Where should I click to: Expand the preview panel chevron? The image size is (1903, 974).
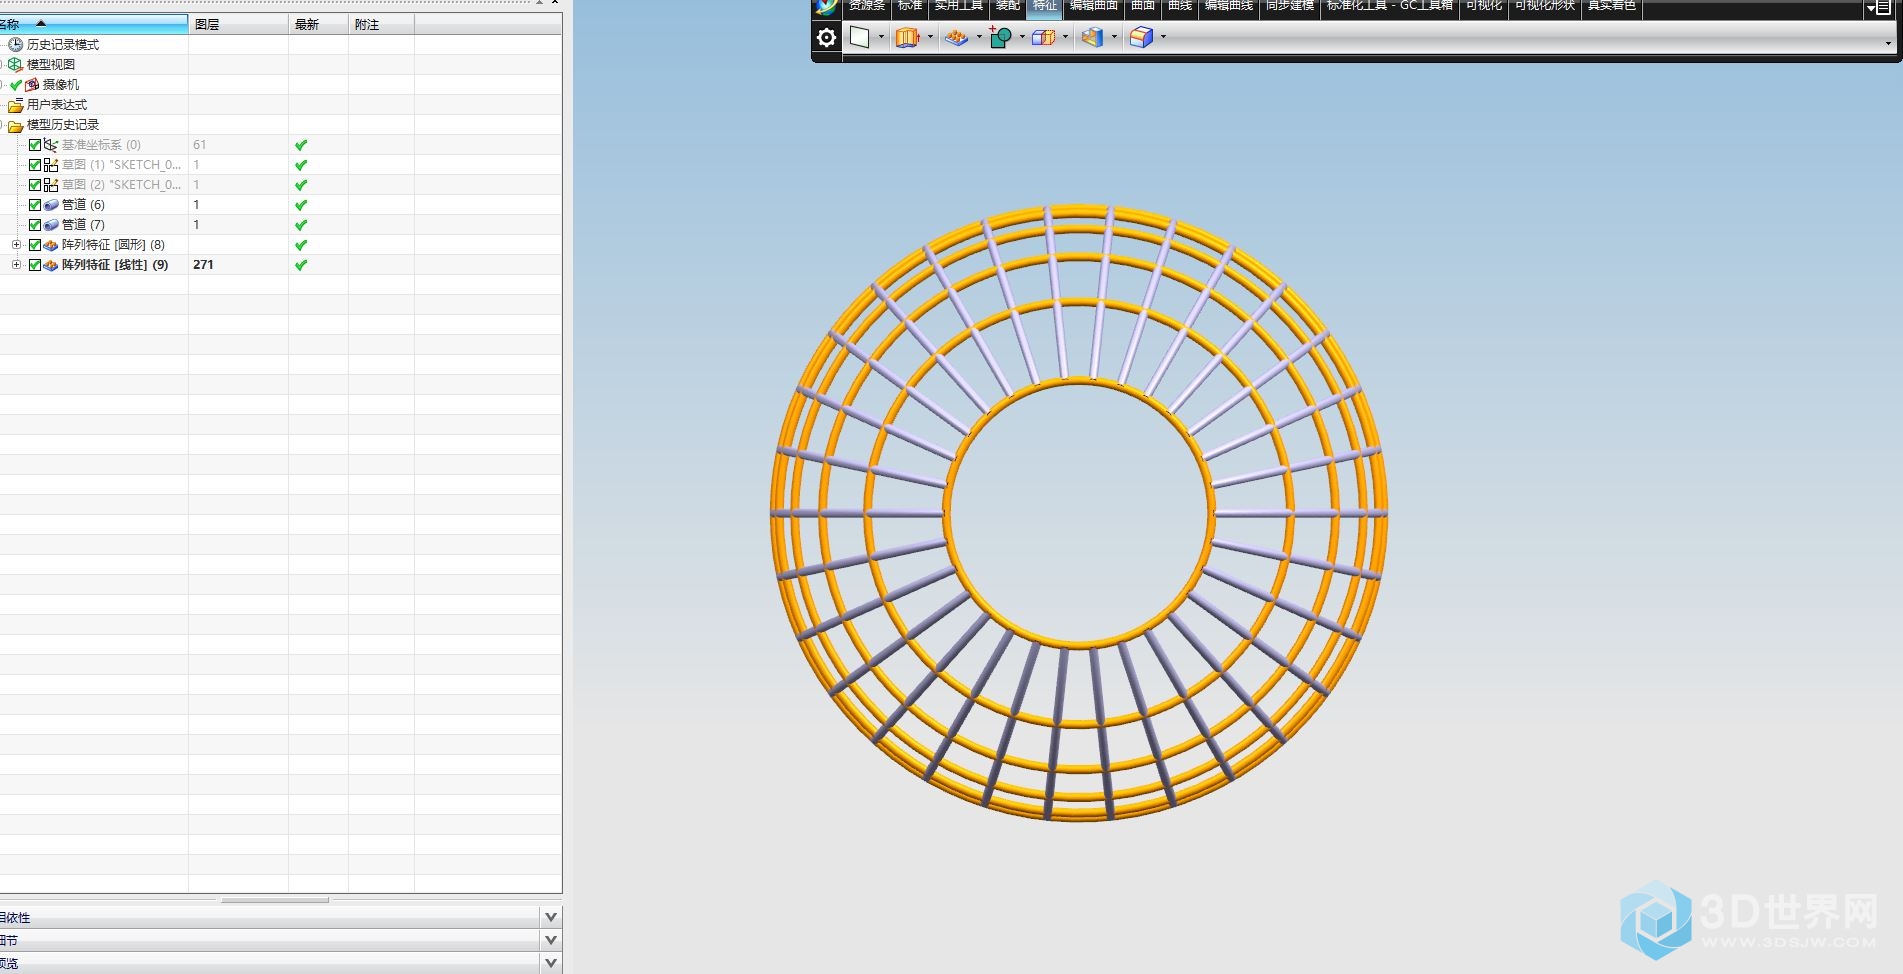coord(551,963)
